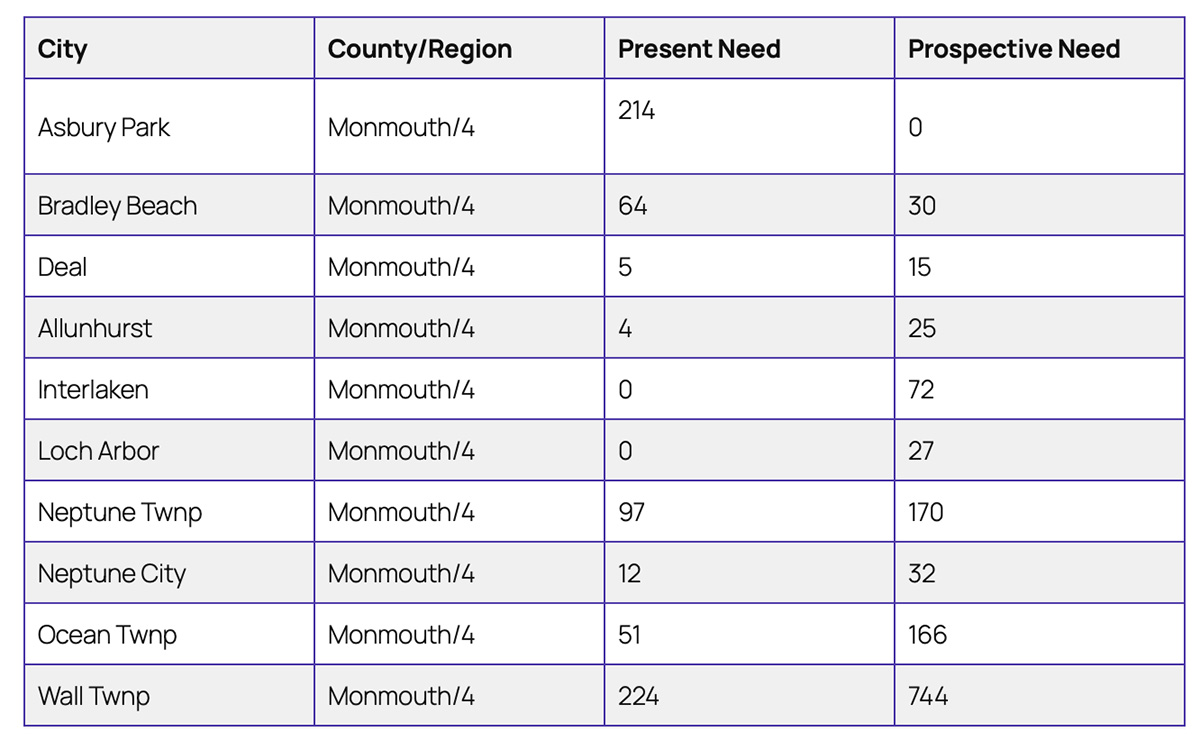Click Interlaken's prospective need value 72
This screenshot has width=1200, height=750.
pyautogui.click(x=921, y=389)
